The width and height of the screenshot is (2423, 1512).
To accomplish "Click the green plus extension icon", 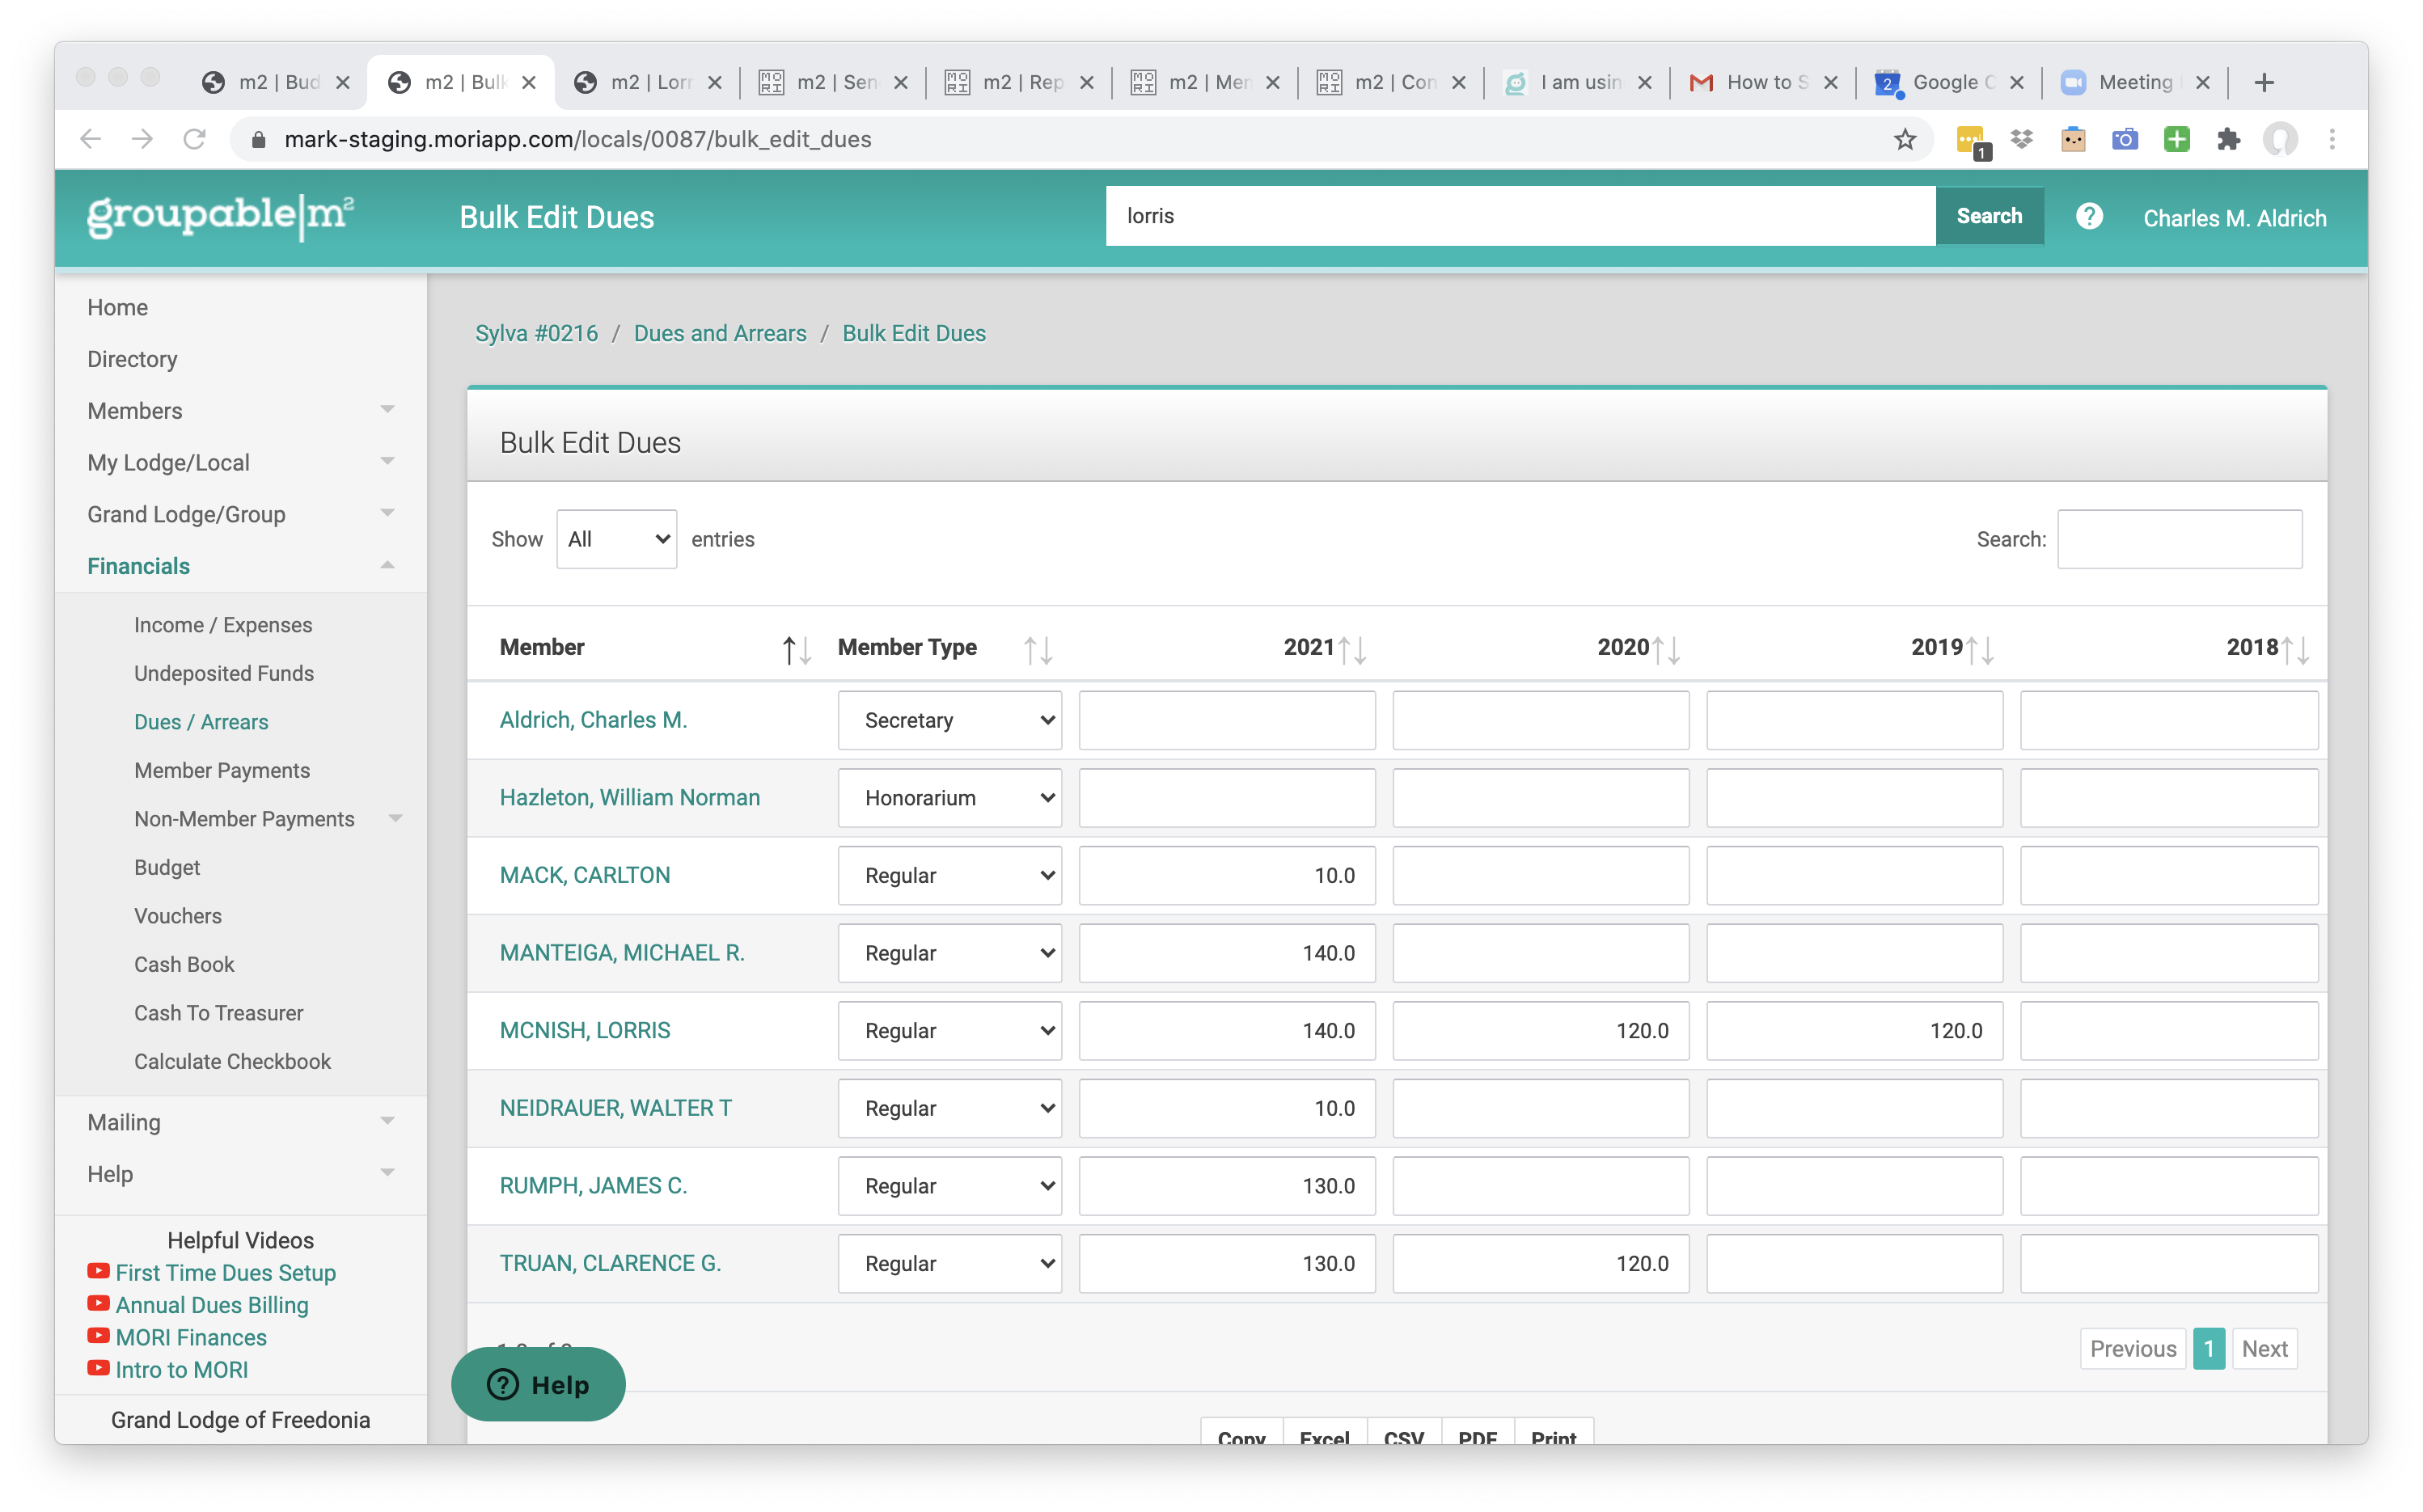I will [x=2176, y=139].
